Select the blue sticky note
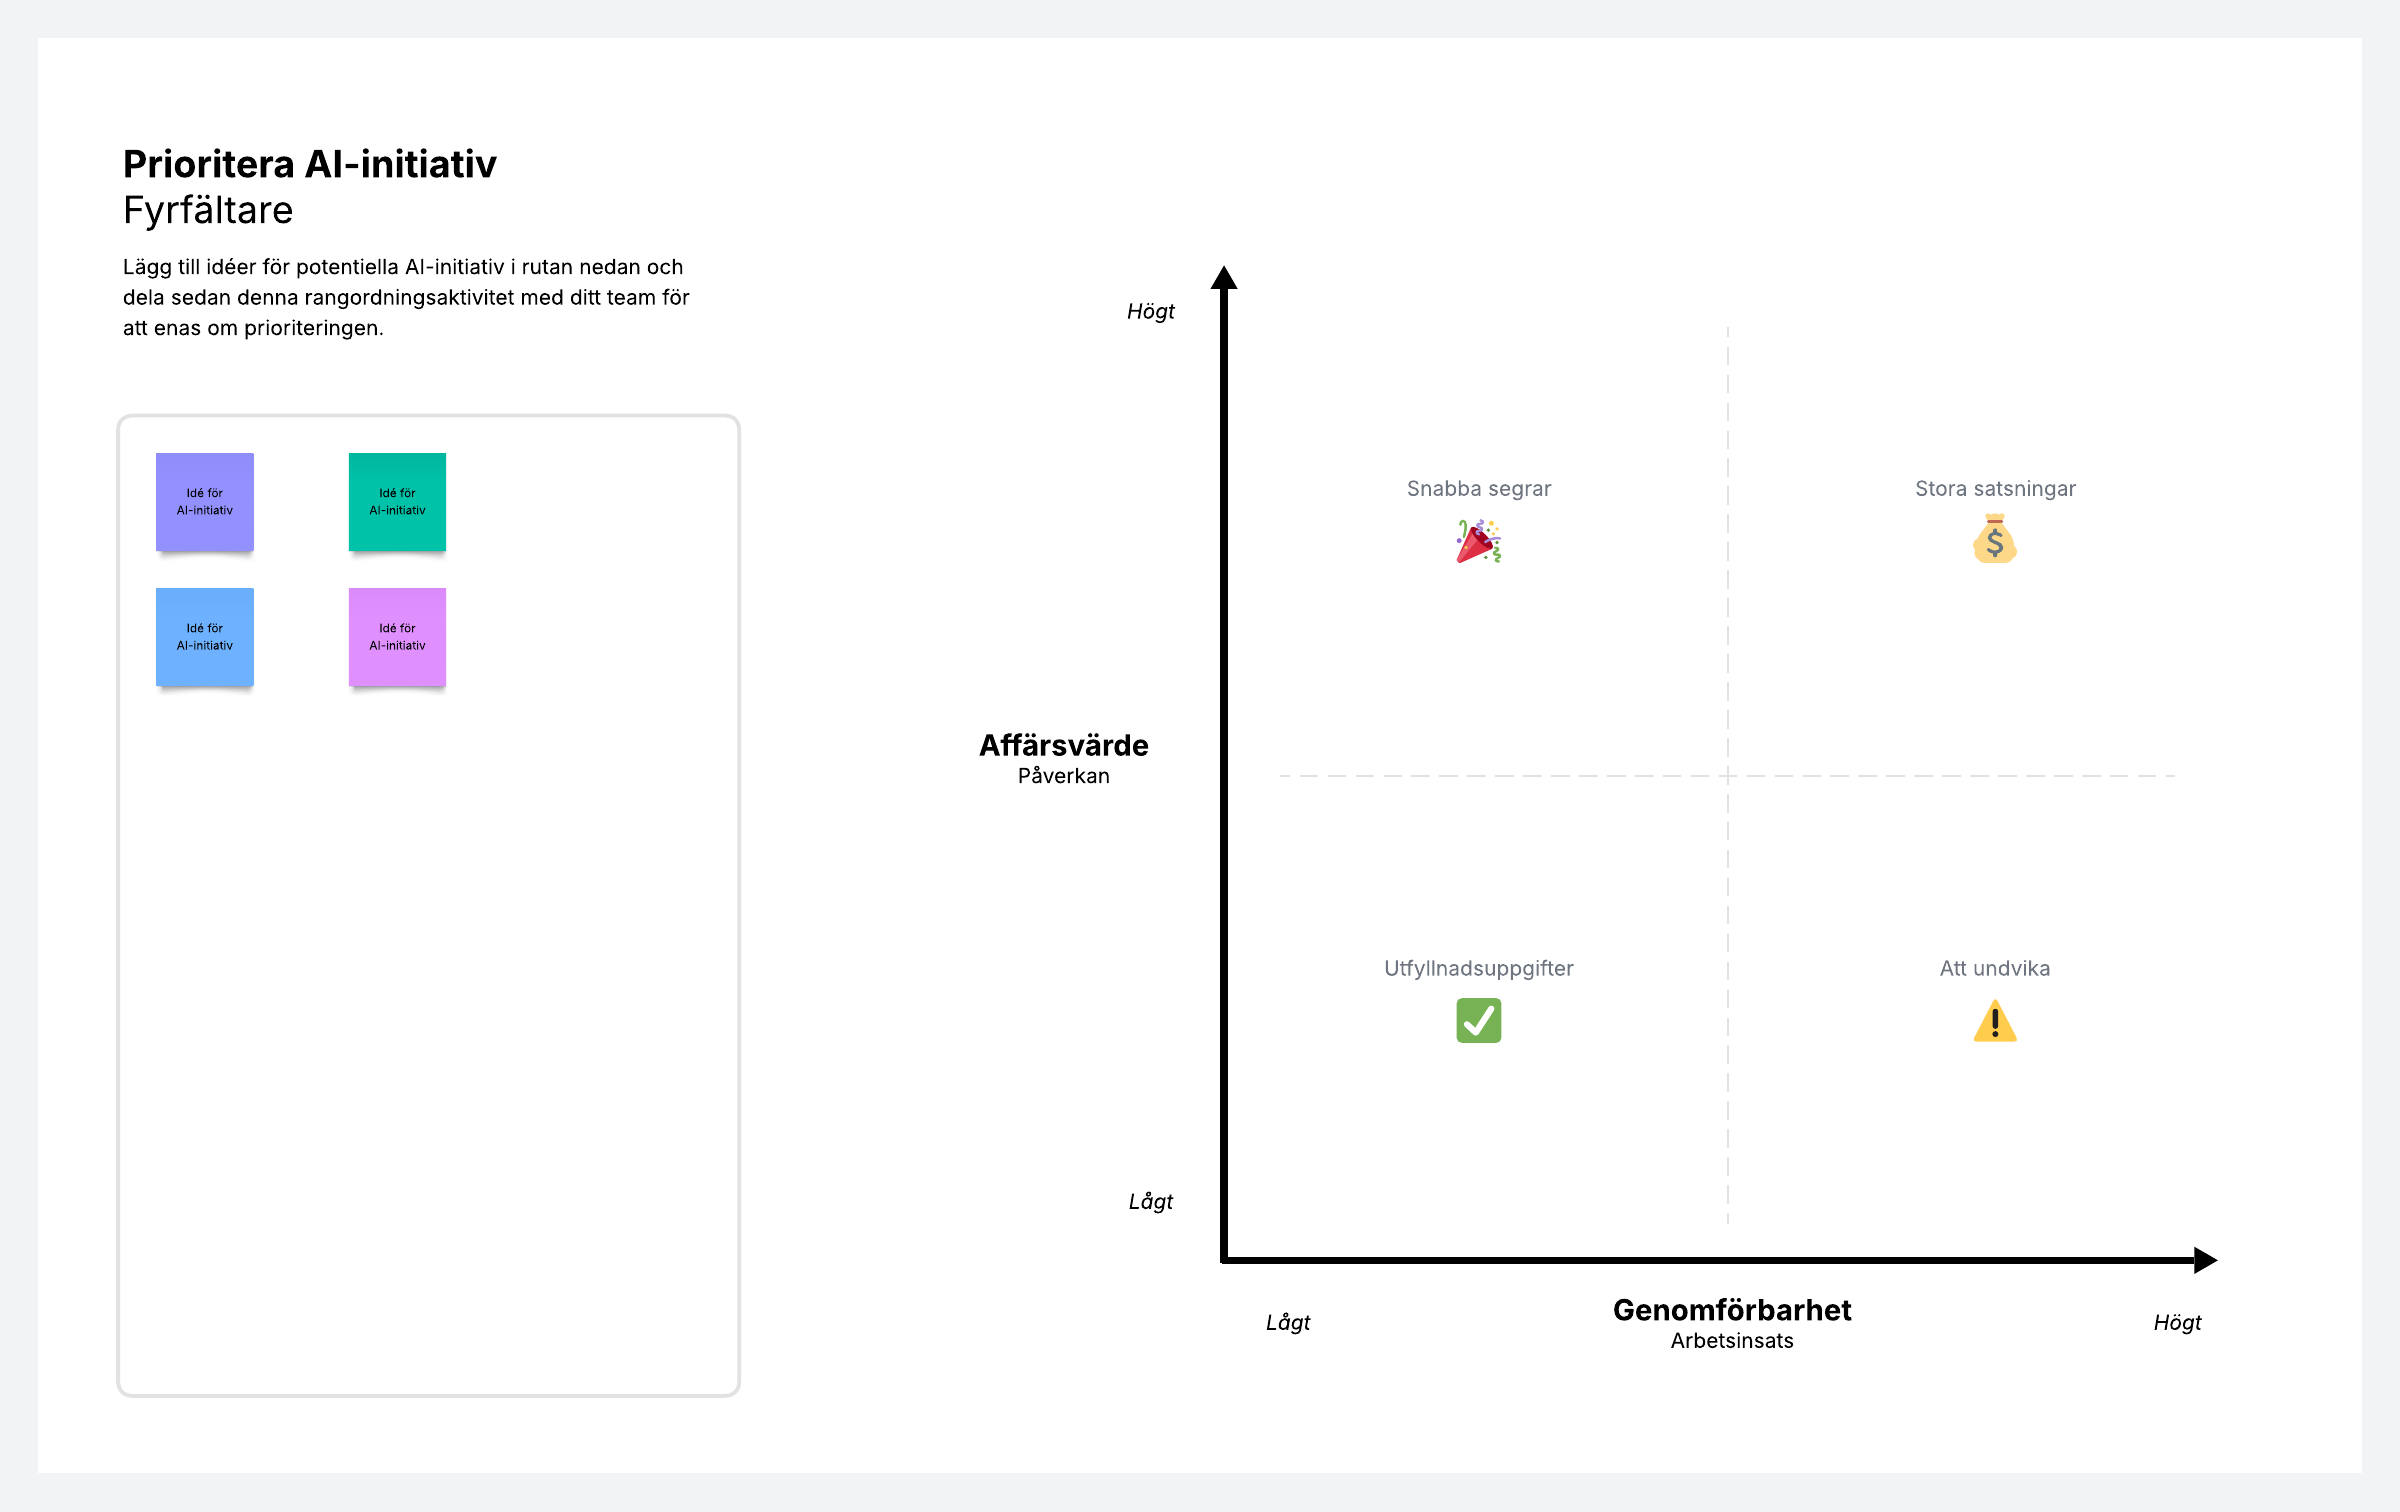 pyautogui.click(x=205, y=637)
